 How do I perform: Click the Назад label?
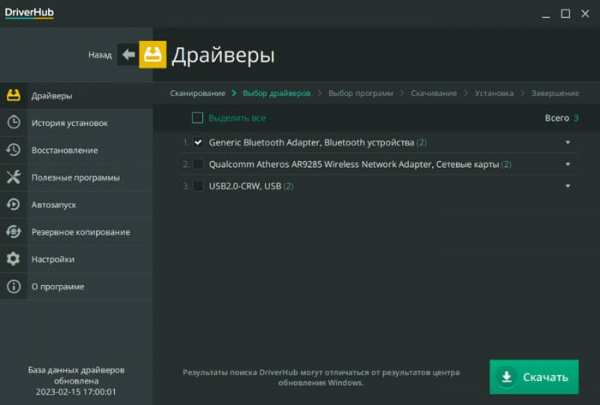pyautogui.click(x=100, y=55)
